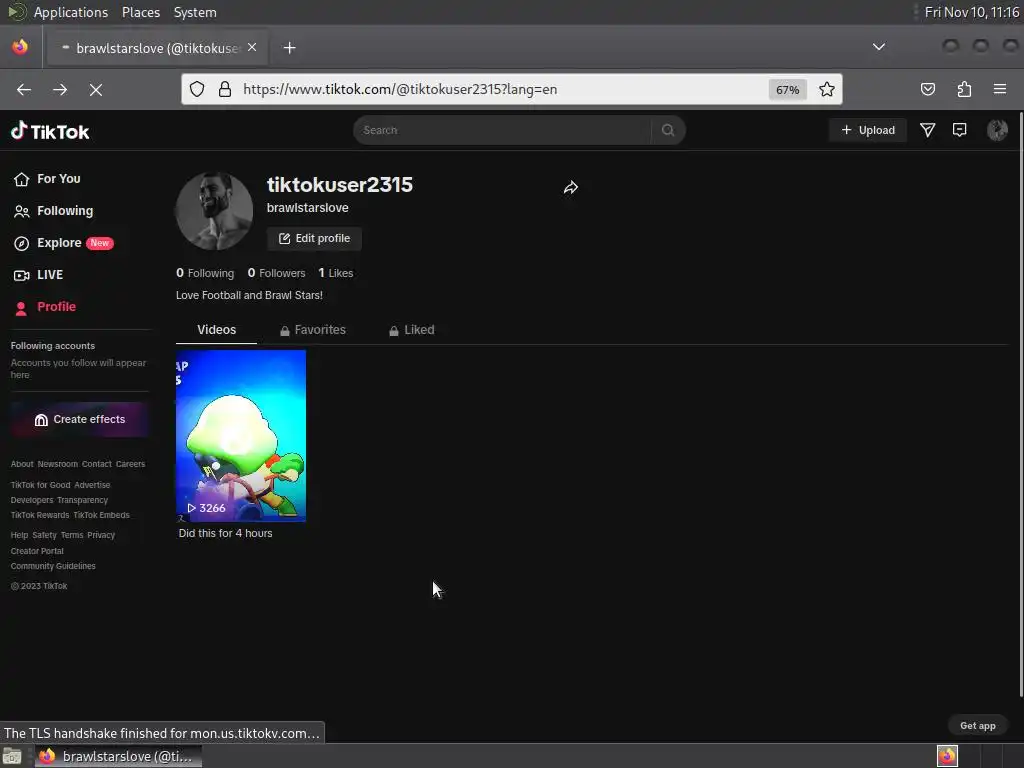Open the TikTok for Good link
The height and width of the screenshot is (768, 1024).
point(40,485)
